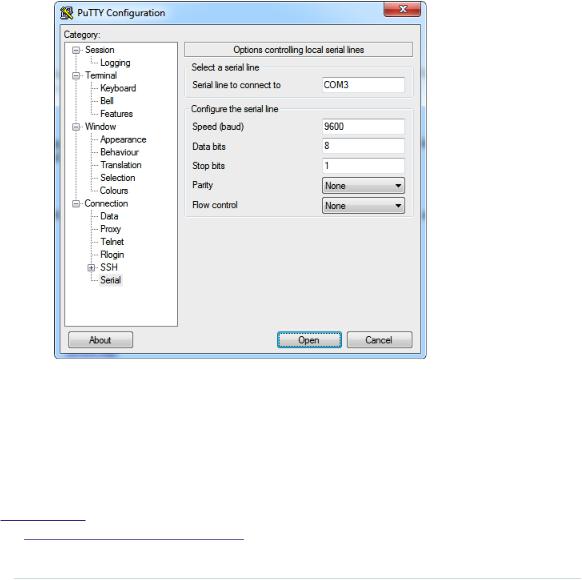Select Data category
The image size is (582, 580).
[x=109, y=216]
